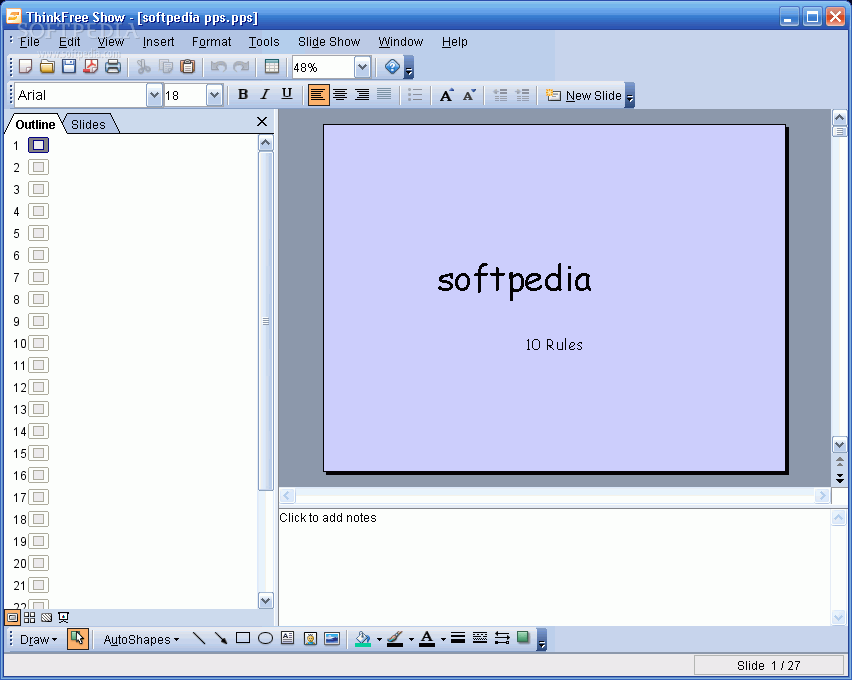Switch to normal view at panel bottom

(x=12, y=617)
